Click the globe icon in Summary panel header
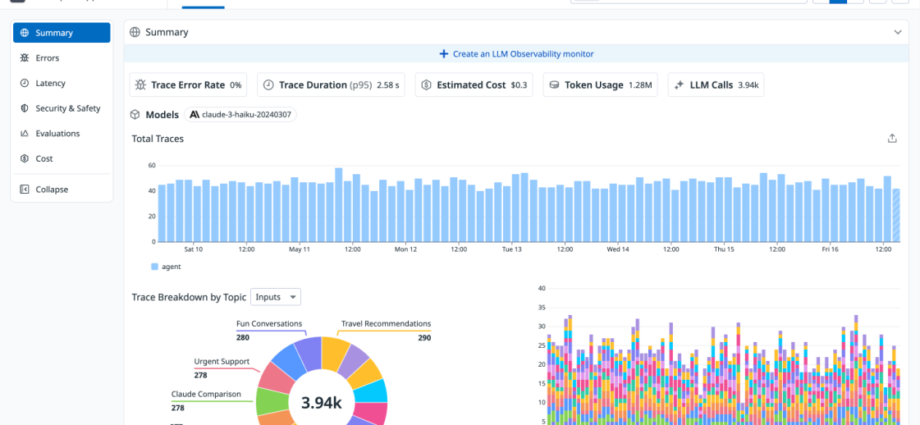Screen dimensions: 920x425 [x=135, y=32]
